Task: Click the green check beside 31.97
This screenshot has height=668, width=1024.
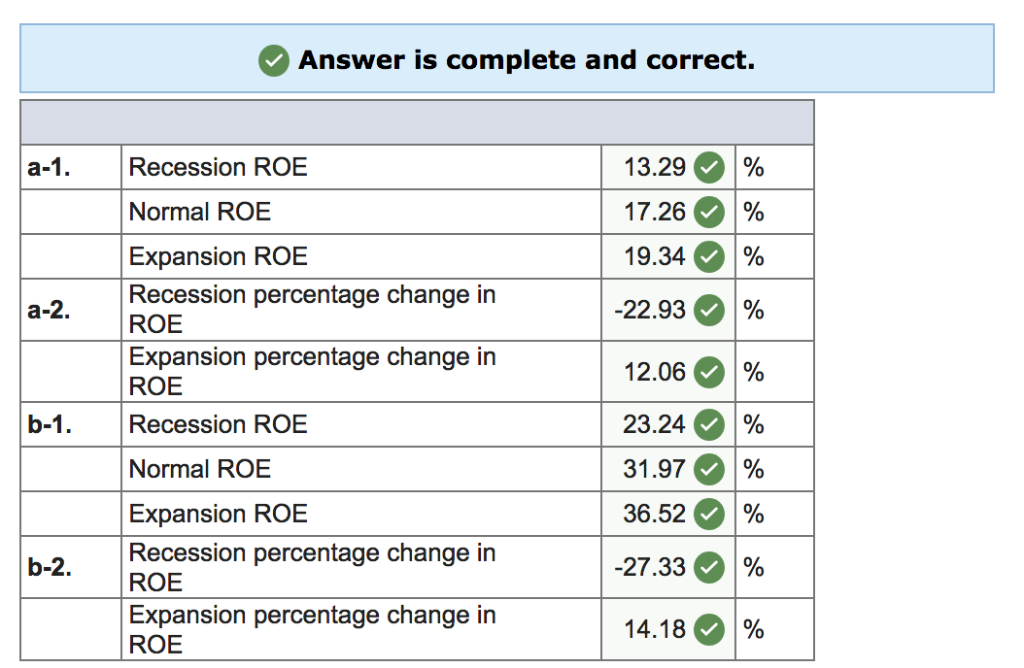Action: (709, 469)
